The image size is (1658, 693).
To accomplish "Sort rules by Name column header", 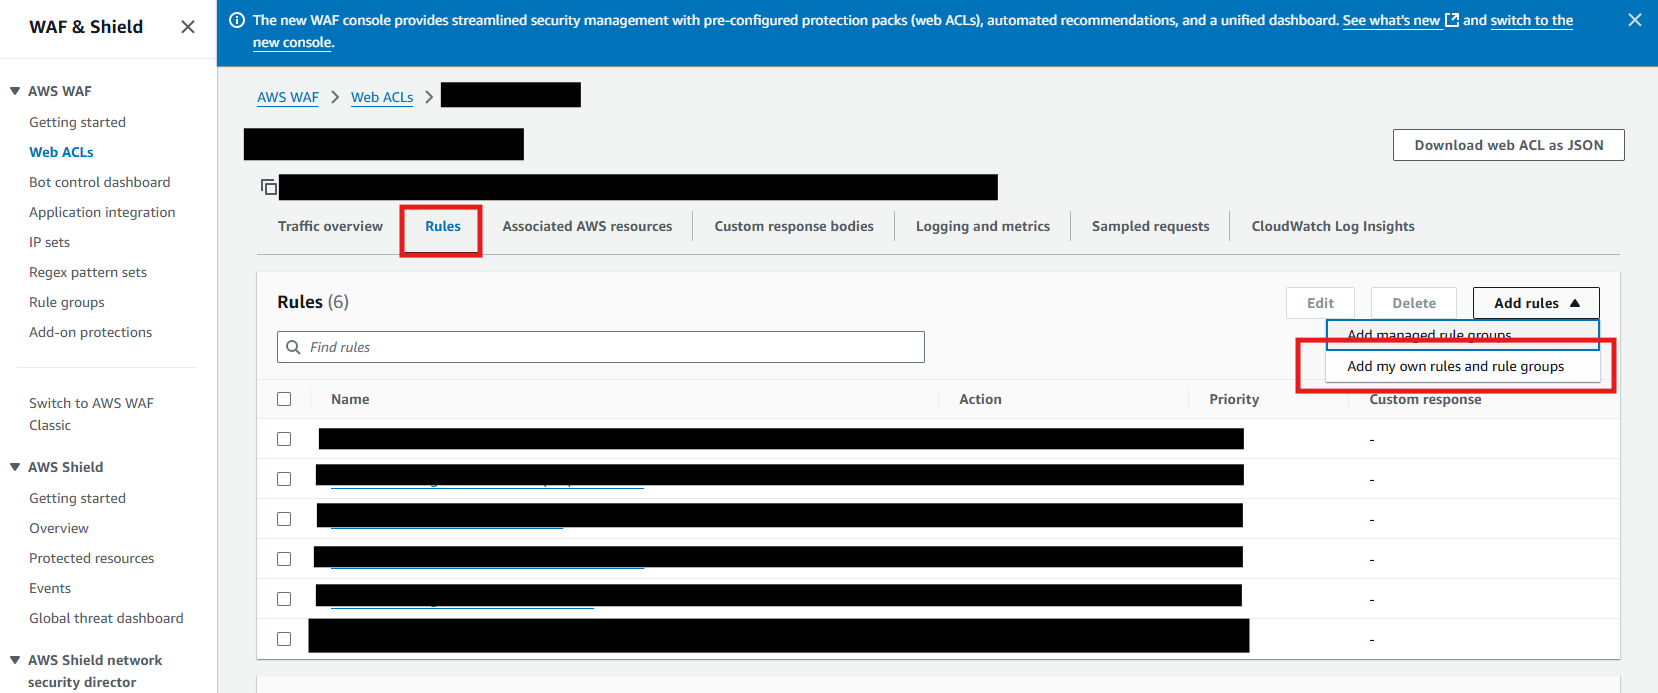I will 350,399.
